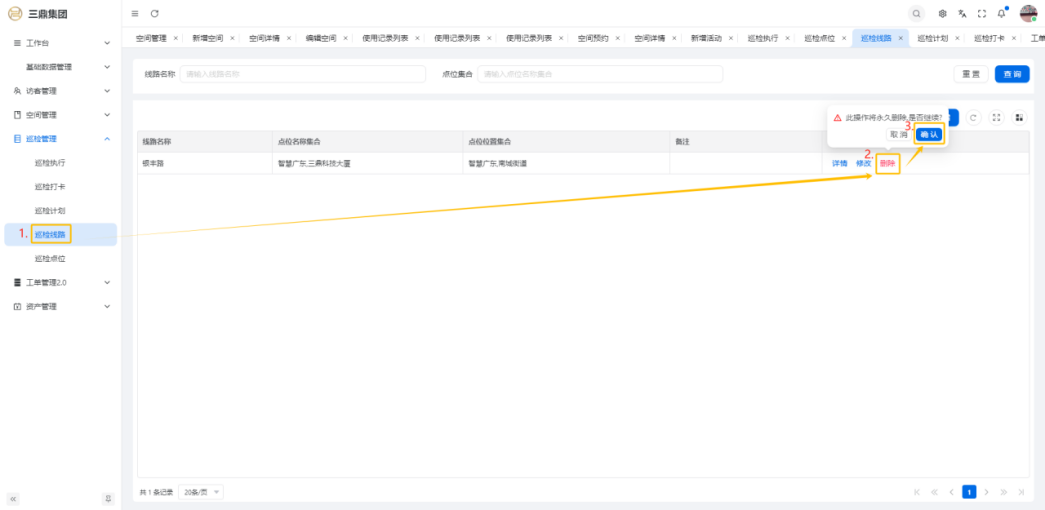
Task: Open settings via the gear icon
Action: (943, 13)
